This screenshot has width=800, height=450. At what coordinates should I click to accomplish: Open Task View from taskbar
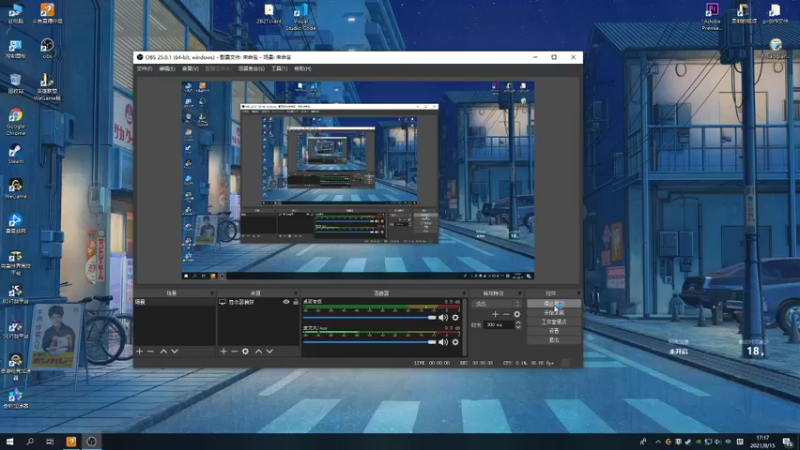49,442
